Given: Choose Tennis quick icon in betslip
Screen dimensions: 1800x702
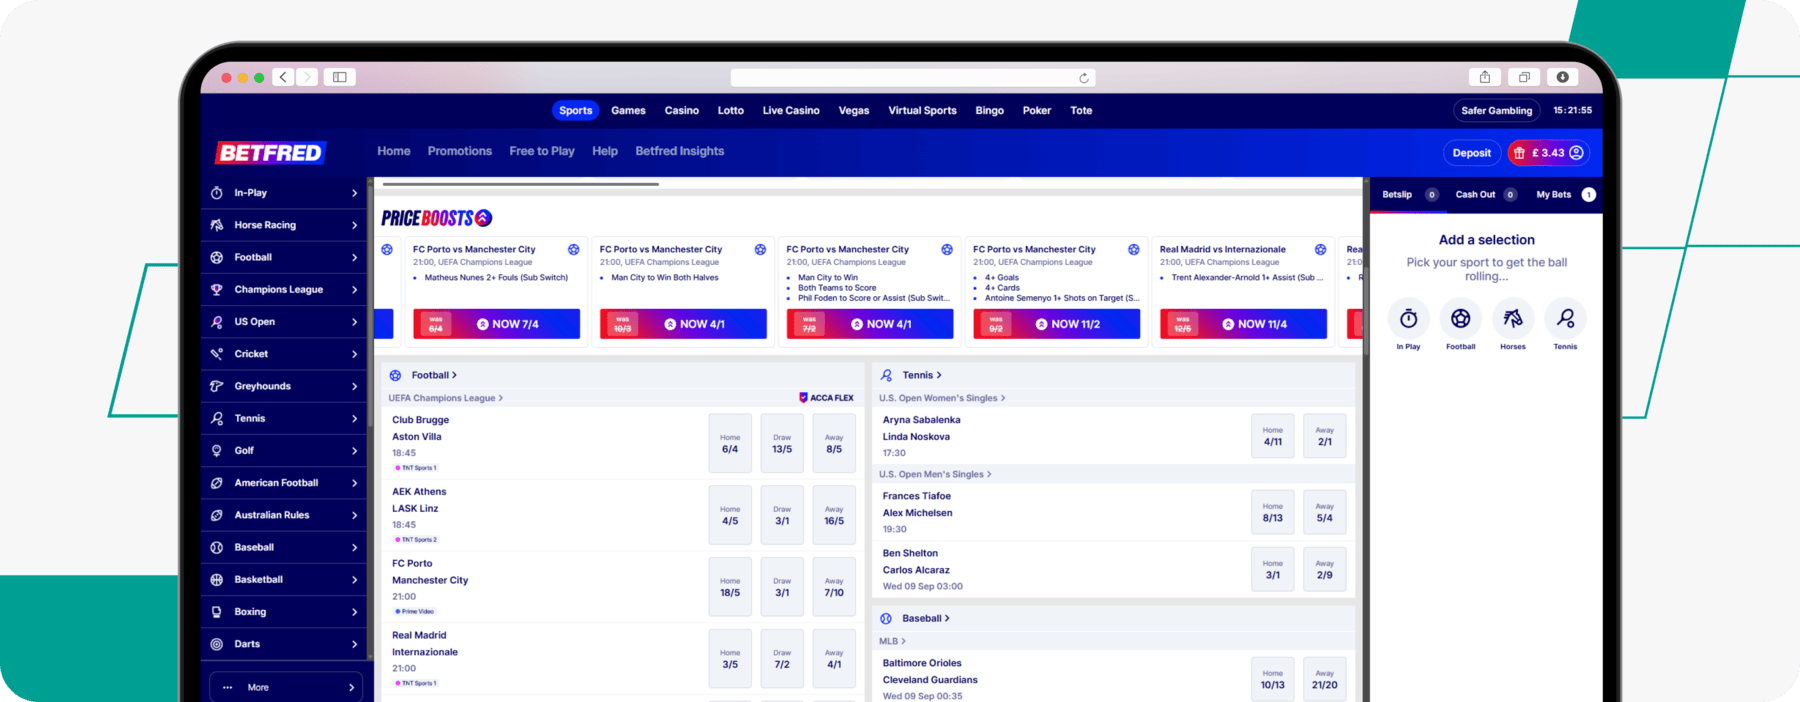Looking at the screenshot, I should (1565, 319).
